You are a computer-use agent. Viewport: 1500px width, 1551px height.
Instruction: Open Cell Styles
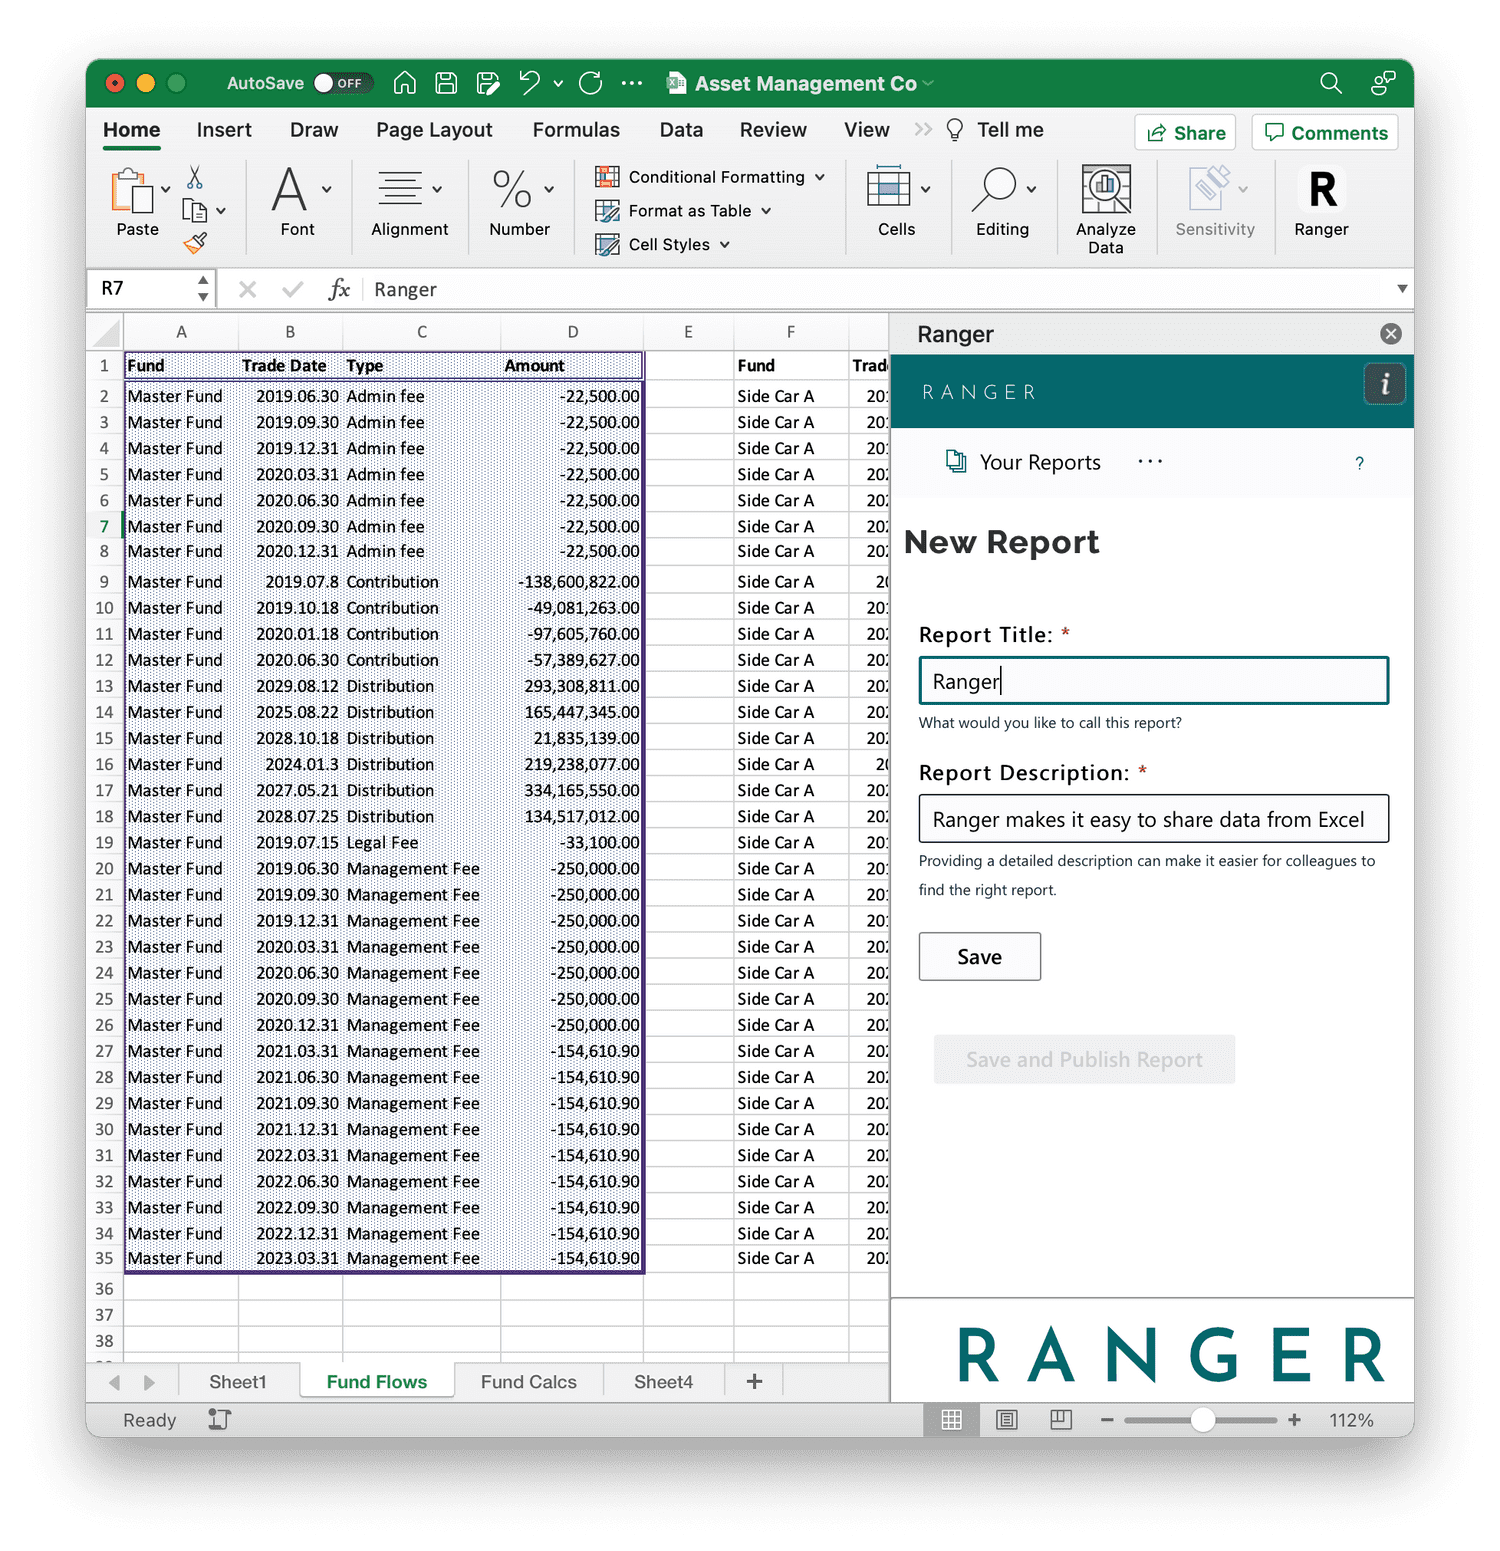(x=662, y=244)
